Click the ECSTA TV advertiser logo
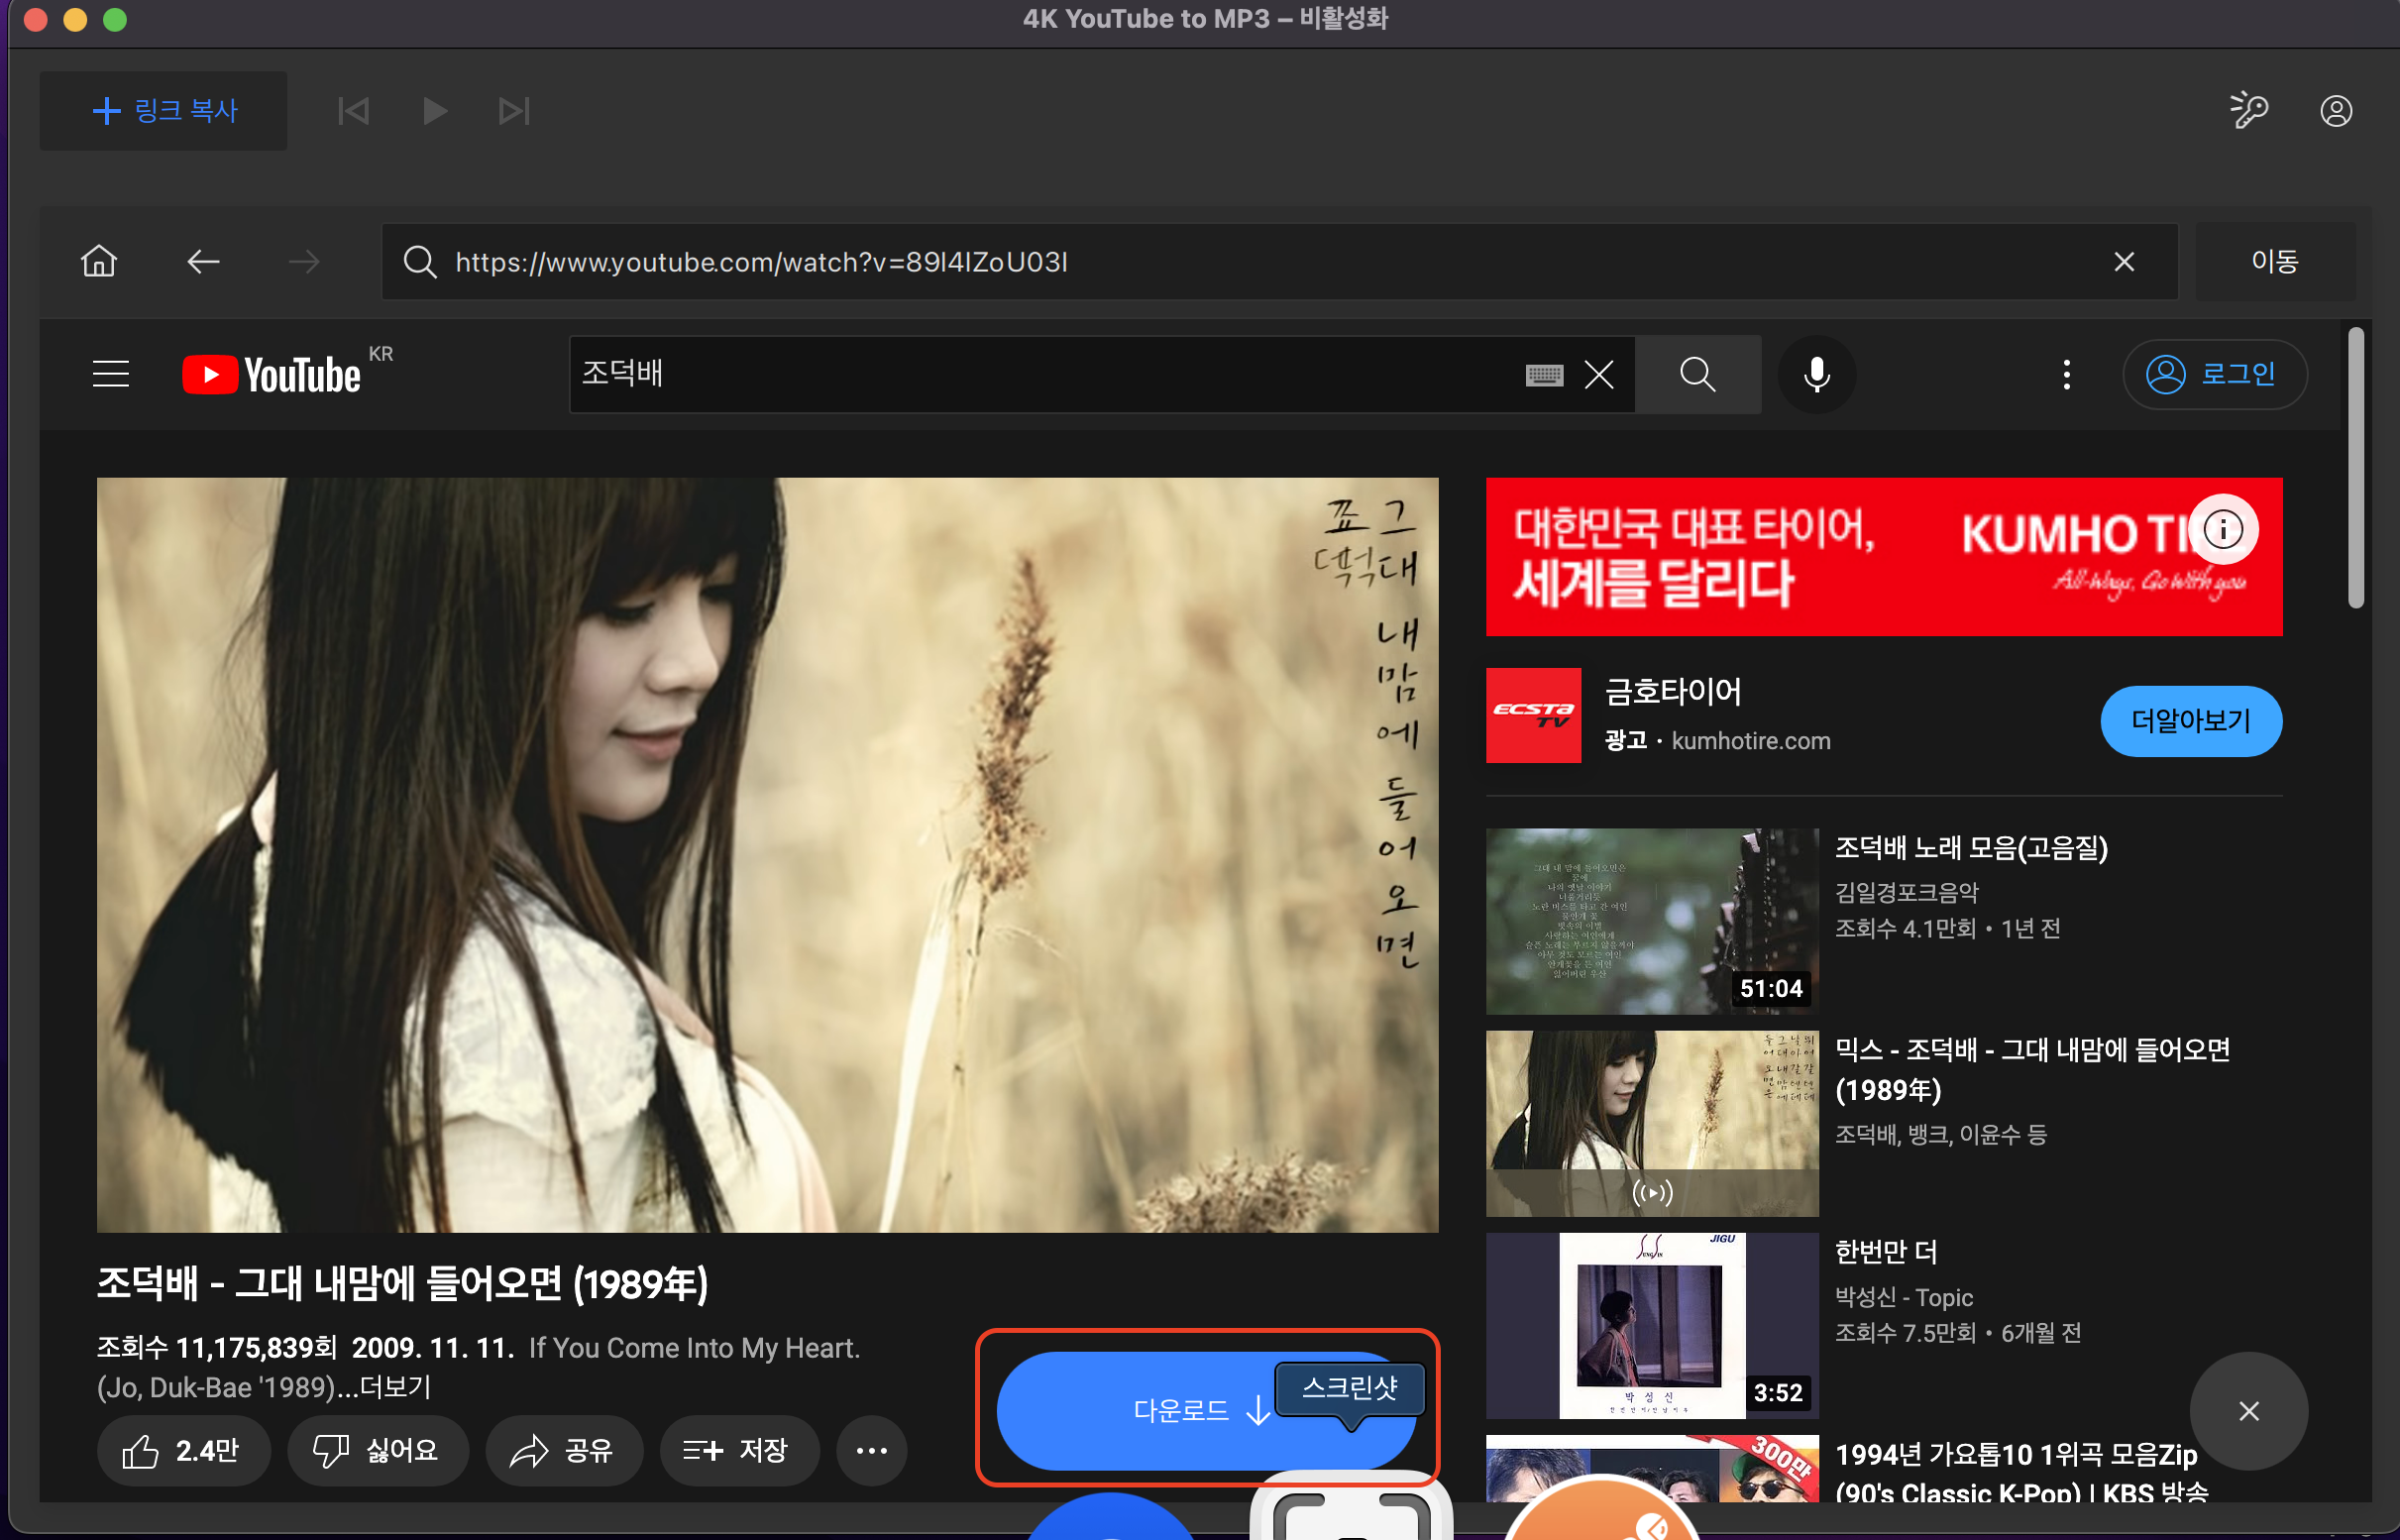 point(1533,715)
